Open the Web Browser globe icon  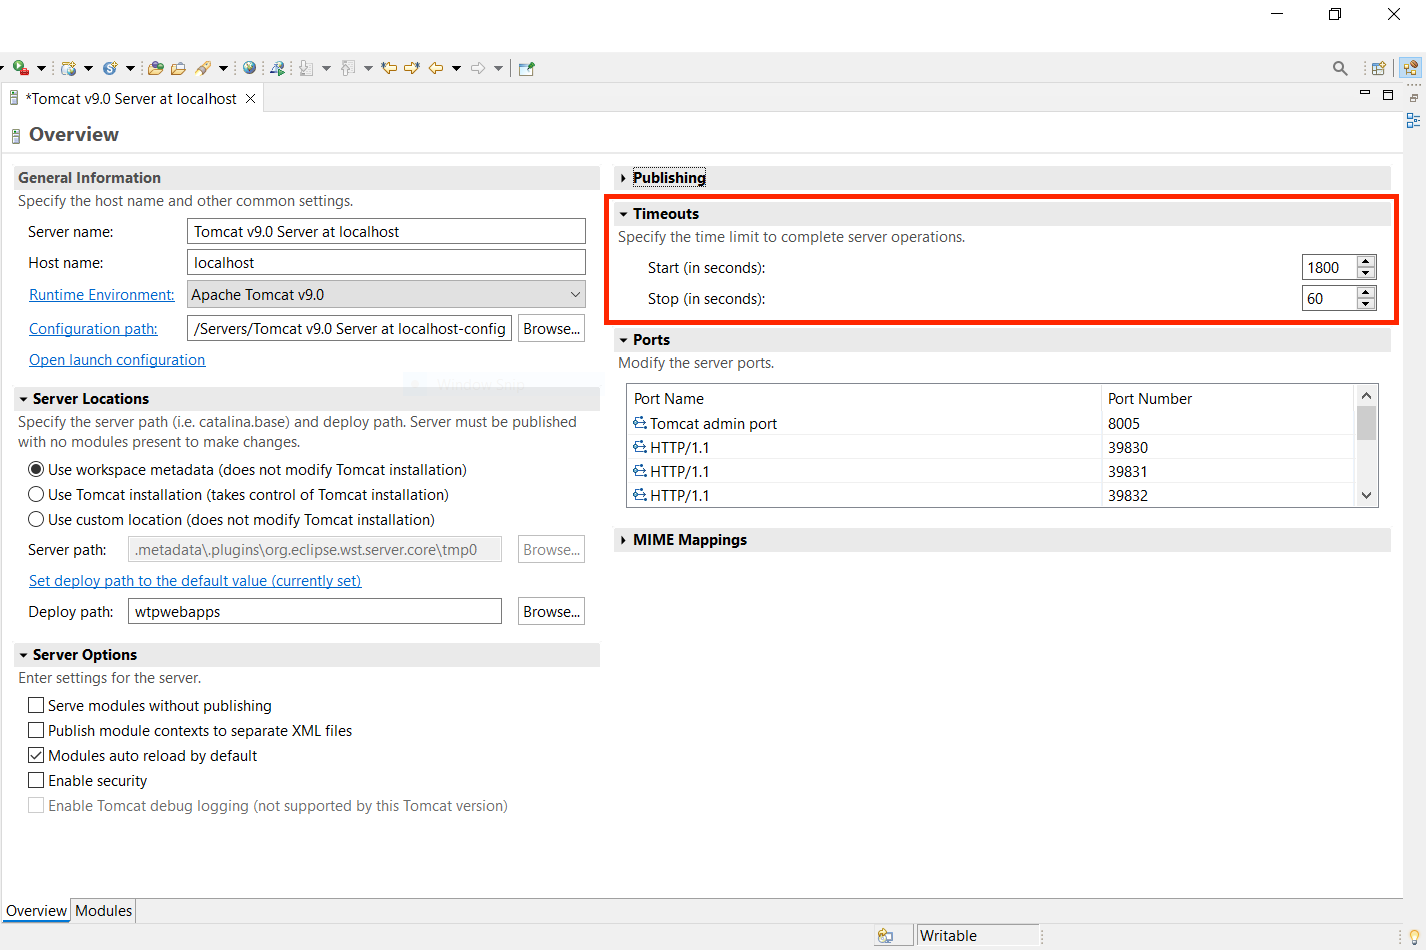(249, 68)
